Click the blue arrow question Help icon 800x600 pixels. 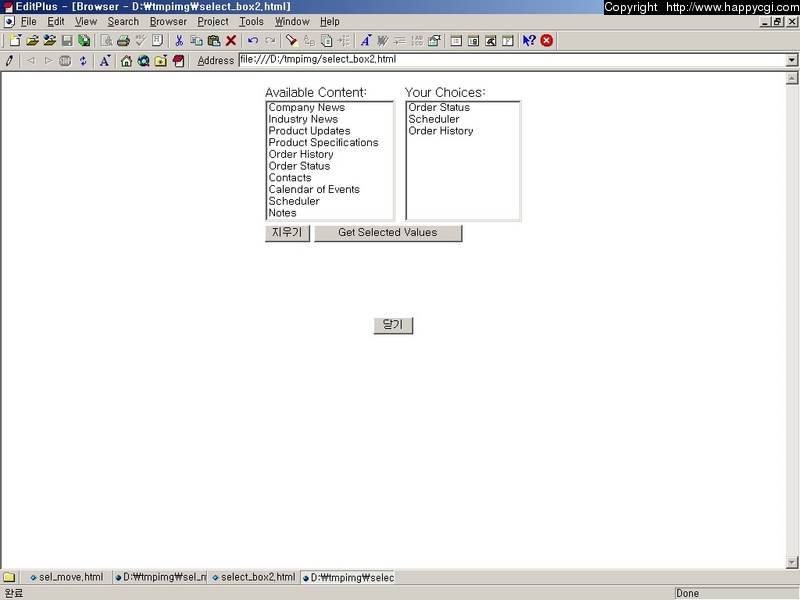(x=529, y=40)
